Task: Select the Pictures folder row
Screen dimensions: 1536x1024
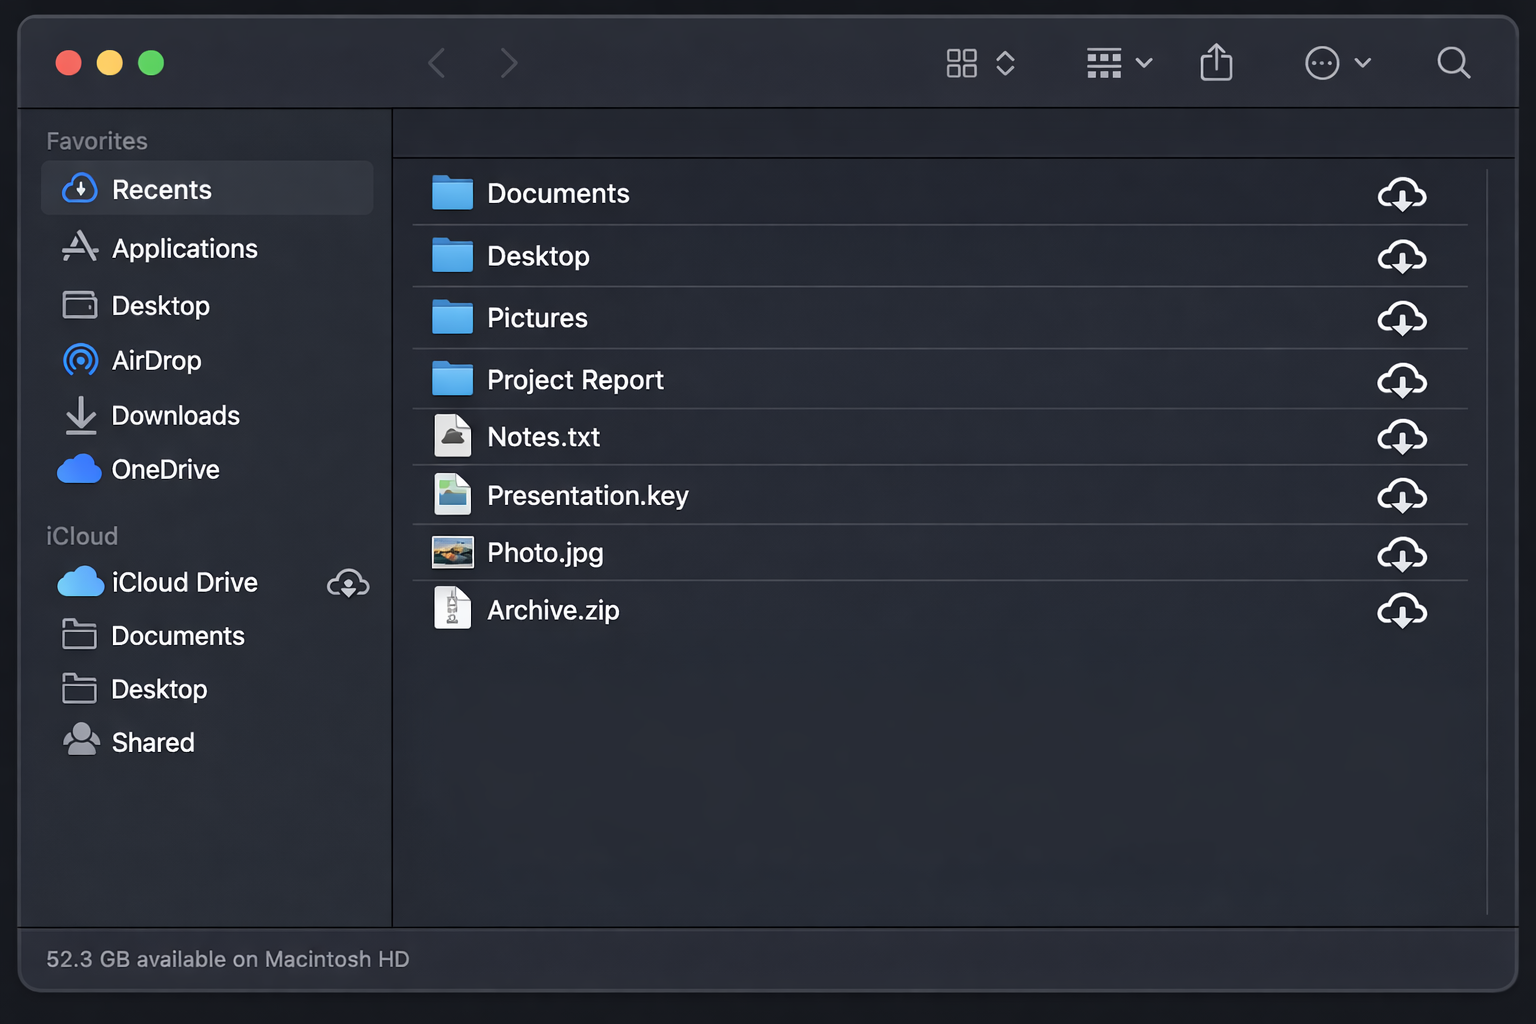Action: click(940, 318)
